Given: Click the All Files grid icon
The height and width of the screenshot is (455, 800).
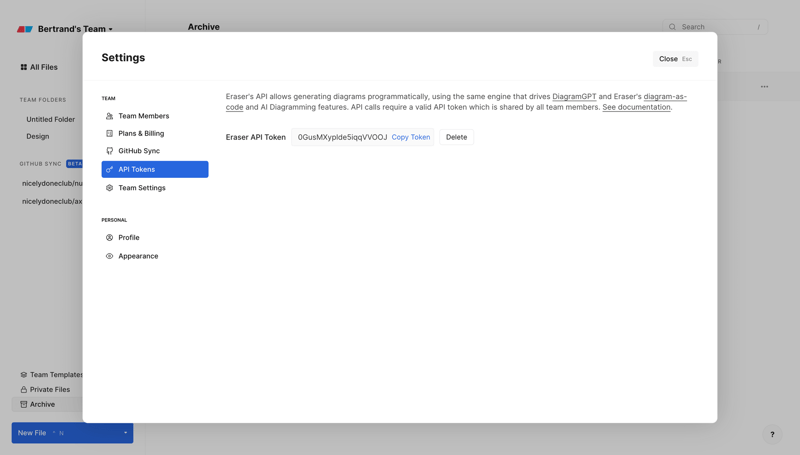Looking at the screenshot, I should 23,67.
